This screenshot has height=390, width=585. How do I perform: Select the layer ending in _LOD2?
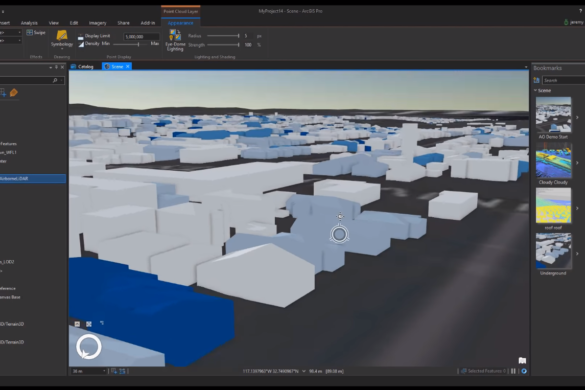point(7,262)
